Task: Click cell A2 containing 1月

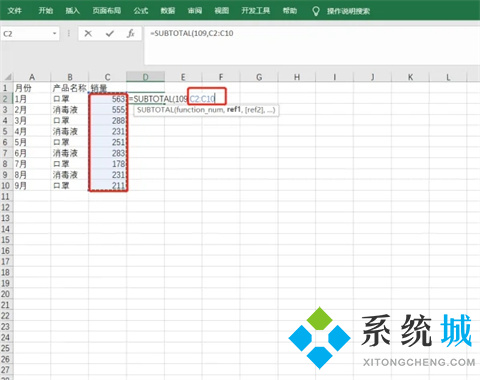Action: coord(32,99)
